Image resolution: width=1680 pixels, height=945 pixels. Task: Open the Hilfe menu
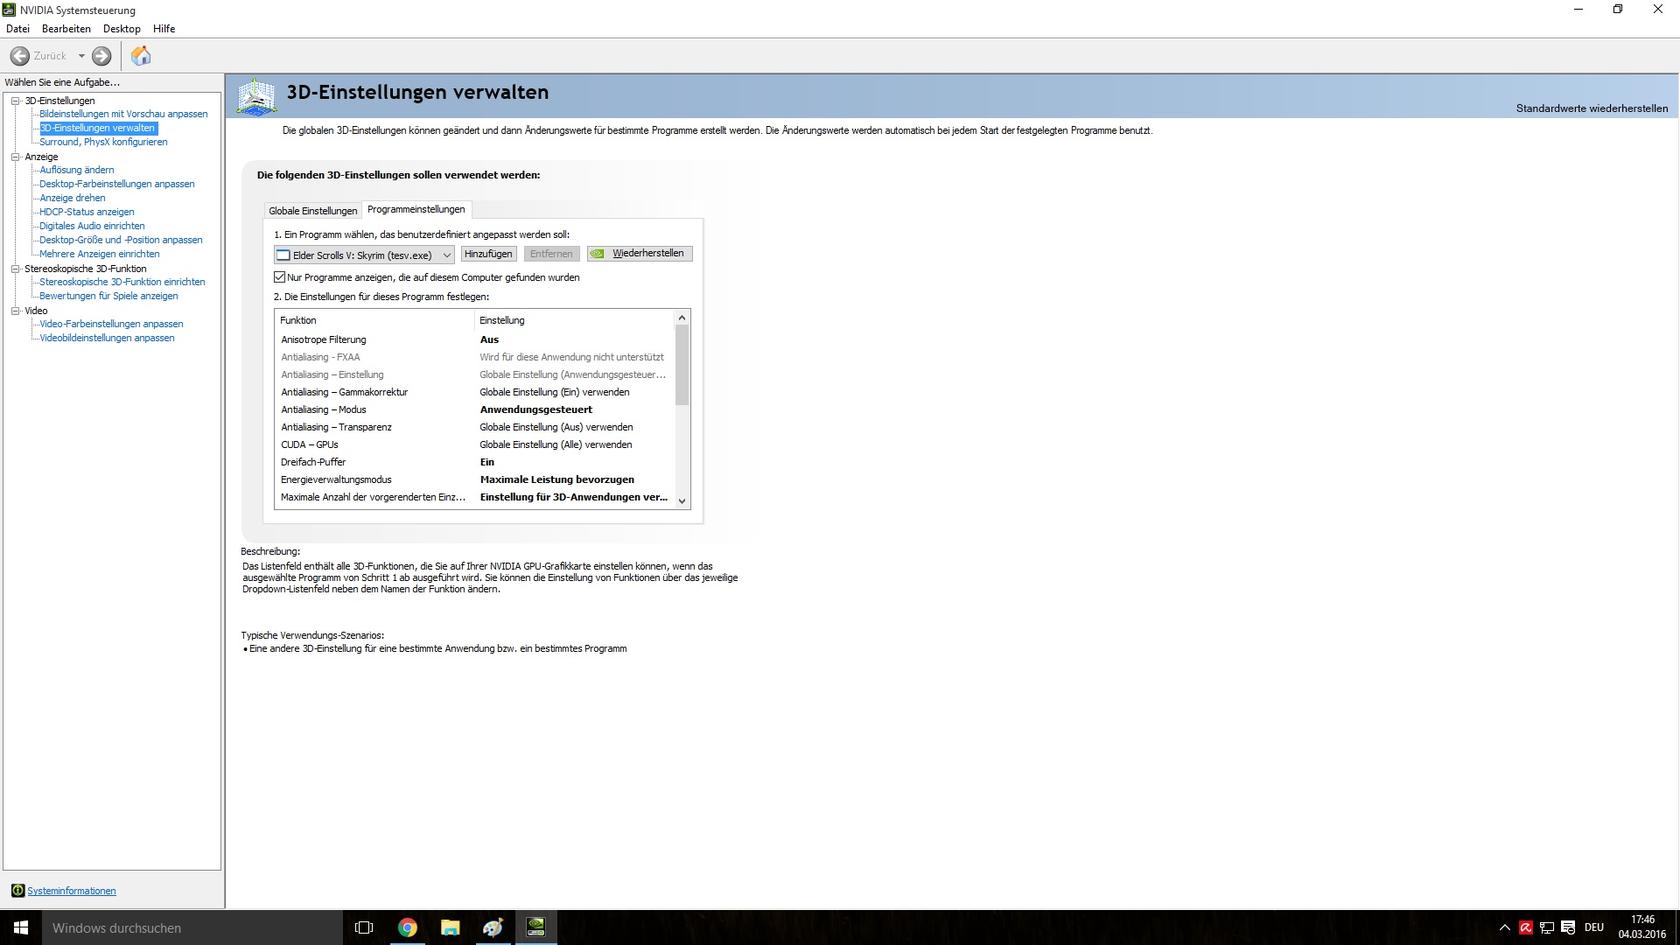coord(164,29)
